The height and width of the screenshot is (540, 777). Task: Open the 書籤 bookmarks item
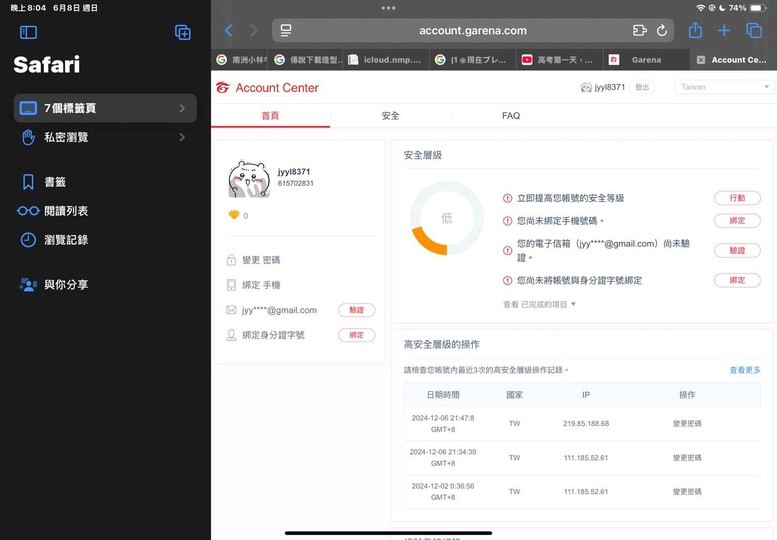click(x=55, y=182)
